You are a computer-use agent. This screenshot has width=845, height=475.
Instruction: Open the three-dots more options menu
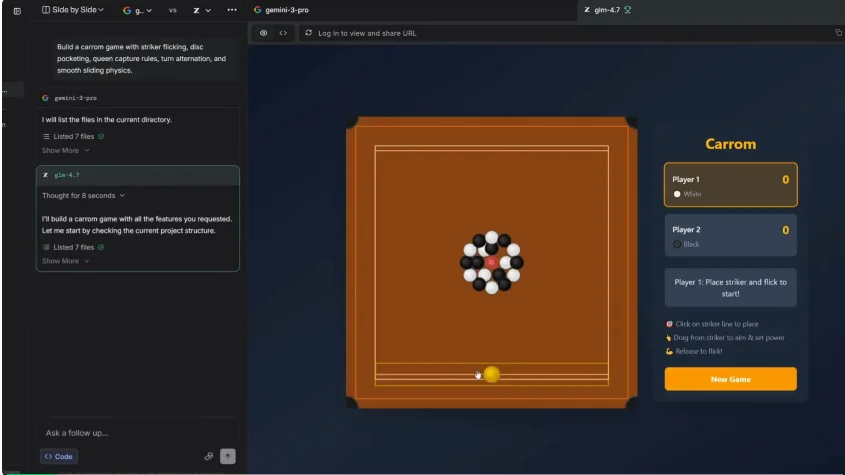[x=232, y=10]
